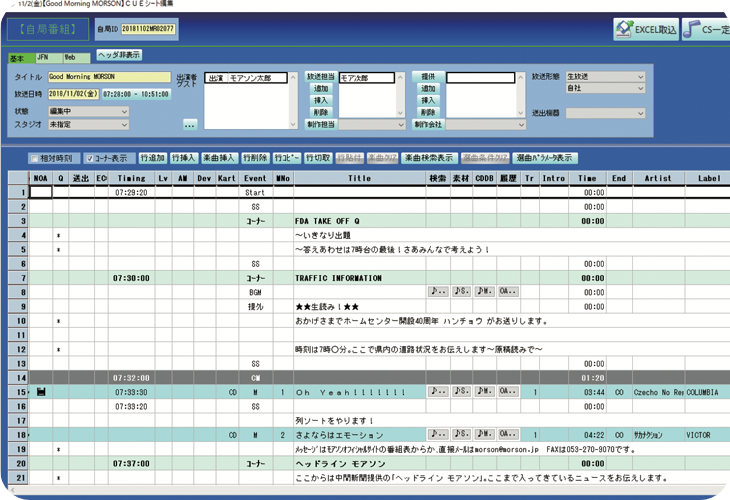The height and width of the screenshot is (500, 730).
Task: Click the ヘッドライン モアソン title cell
Action: click(359, 464)
